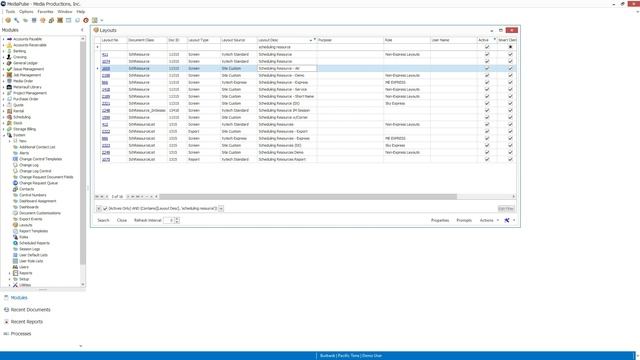Click the Search button in Layouts

[x=103, y=220]
